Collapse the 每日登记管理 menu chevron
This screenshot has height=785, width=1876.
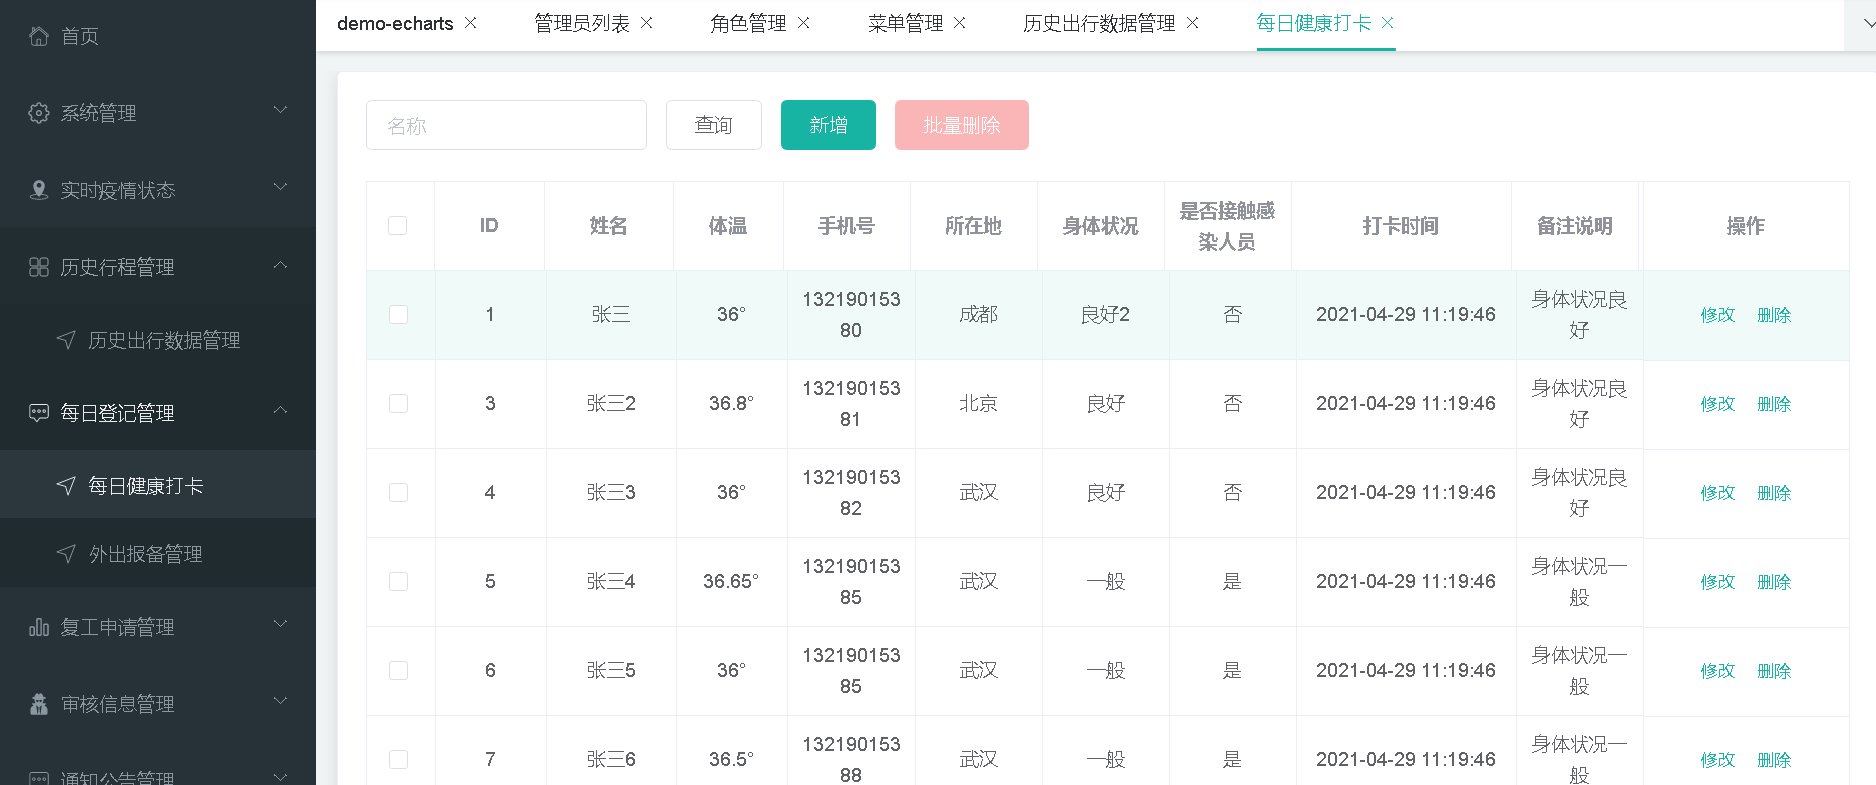point(281,410)
